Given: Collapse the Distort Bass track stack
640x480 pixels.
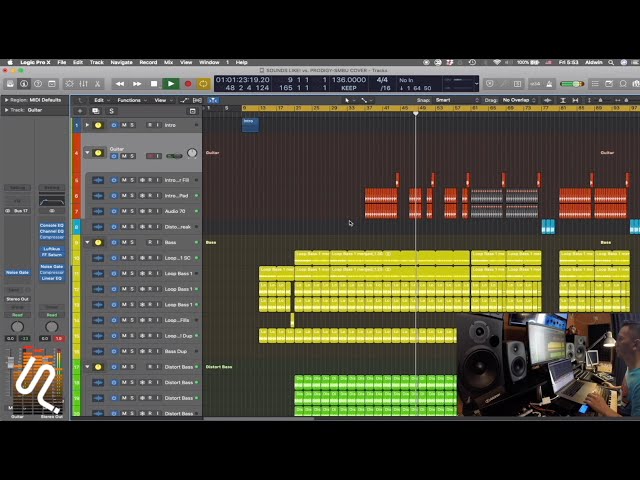Looking at the screenshot, I should 87,367.
